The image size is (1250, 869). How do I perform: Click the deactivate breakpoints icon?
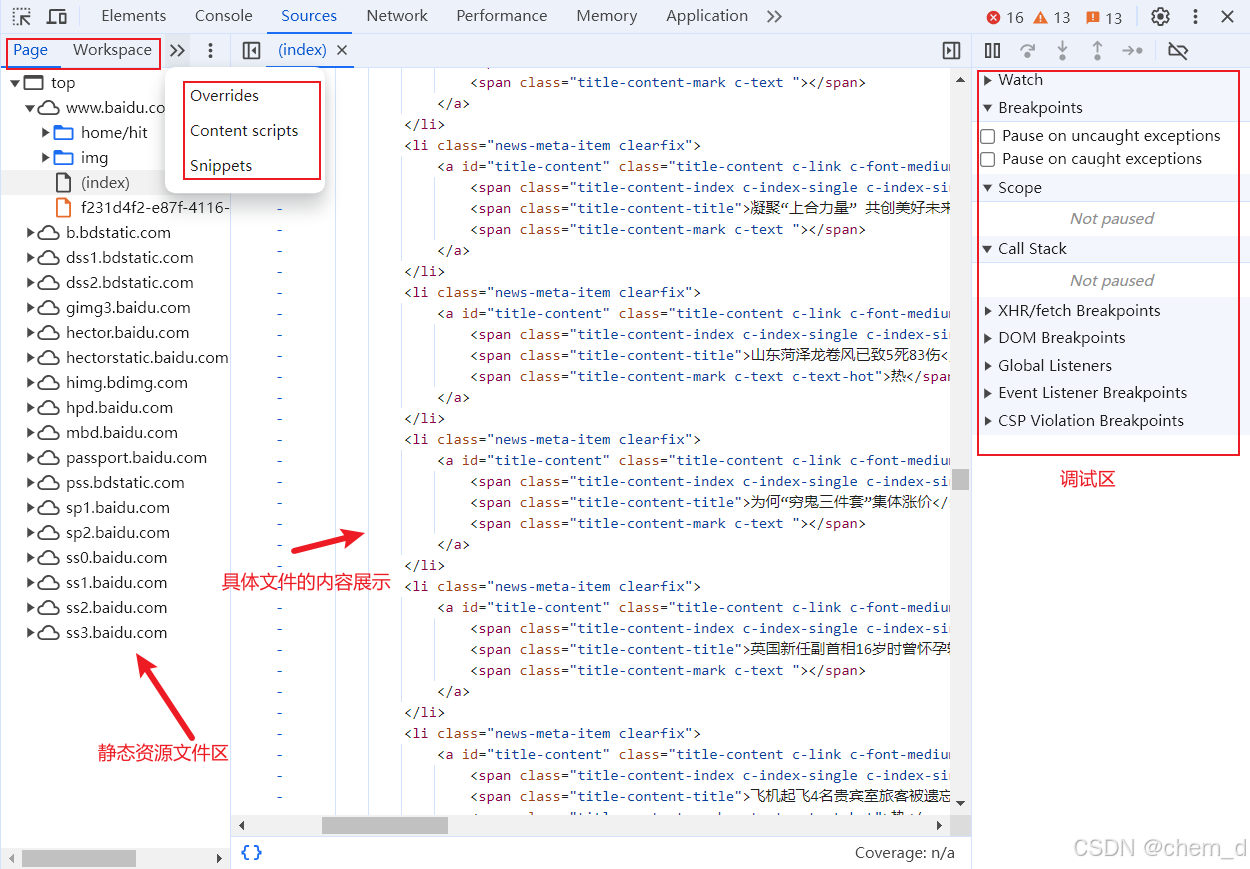pos(1178,50)
